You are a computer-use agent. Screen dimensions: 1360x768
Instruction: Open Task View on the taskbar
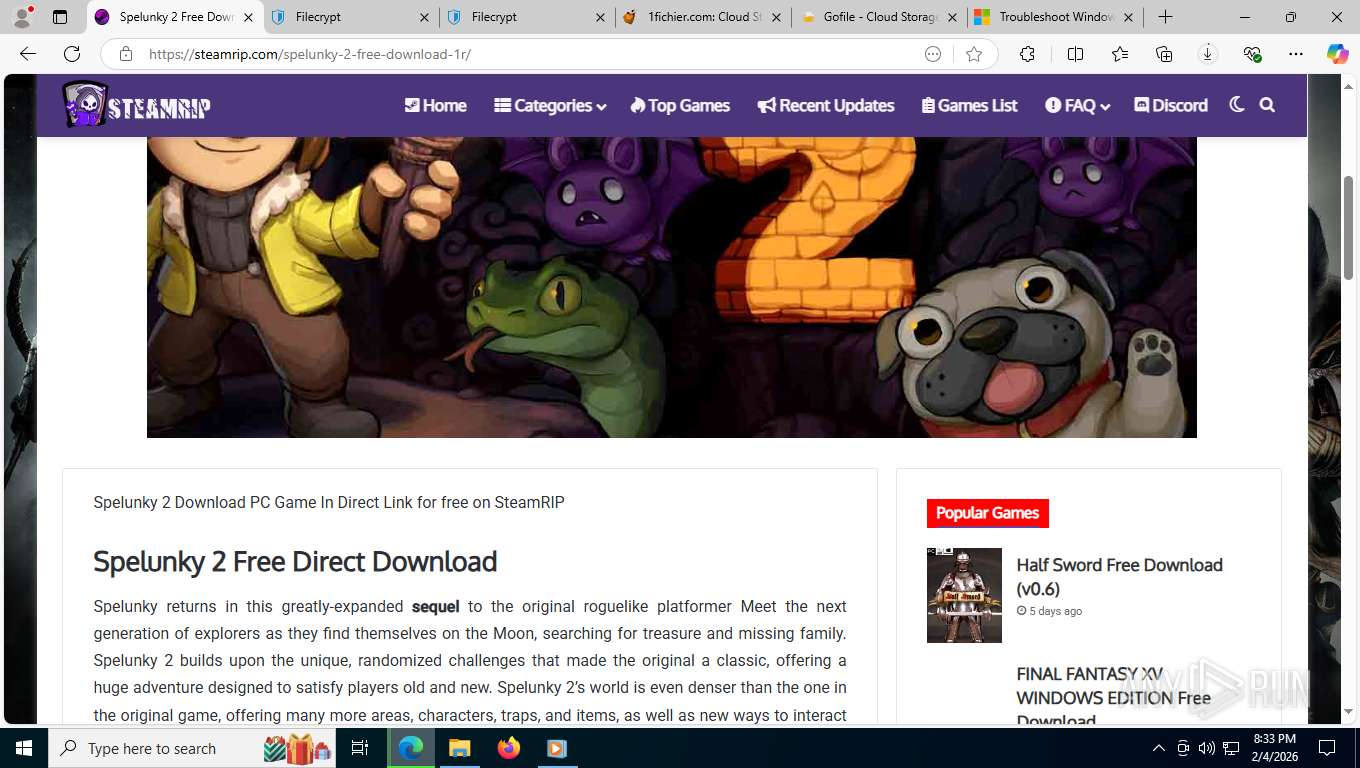[x=360, y=748]
